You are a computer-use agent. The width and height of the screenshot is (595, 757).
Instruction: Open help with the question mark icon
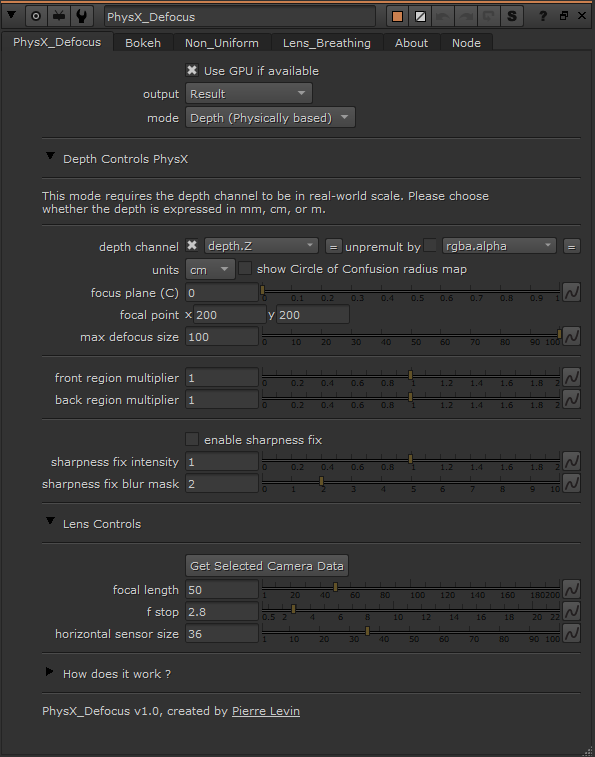(543, 16)
